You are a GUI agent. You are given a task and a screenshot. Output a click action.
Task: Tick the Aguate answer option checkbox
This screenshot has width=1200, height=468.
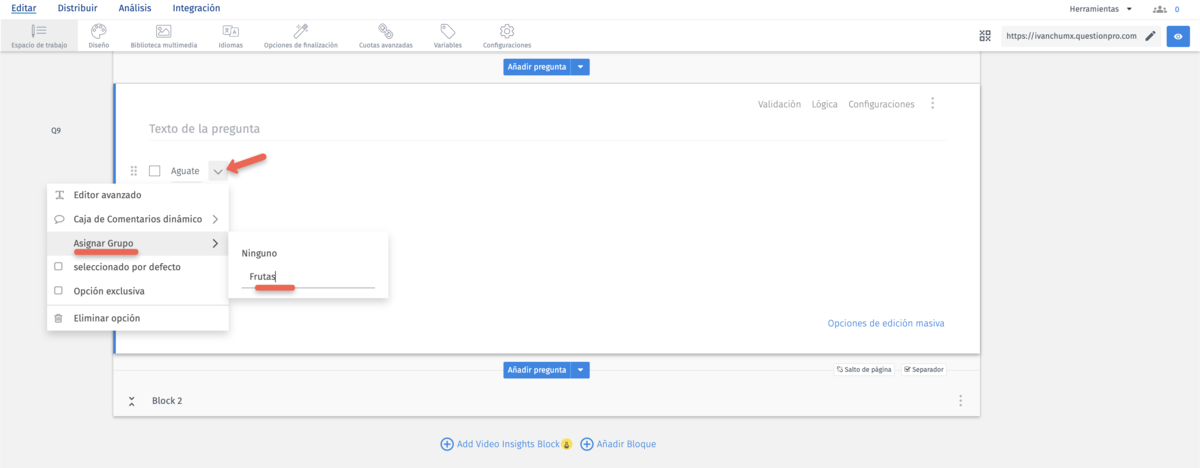coord(155,171)
